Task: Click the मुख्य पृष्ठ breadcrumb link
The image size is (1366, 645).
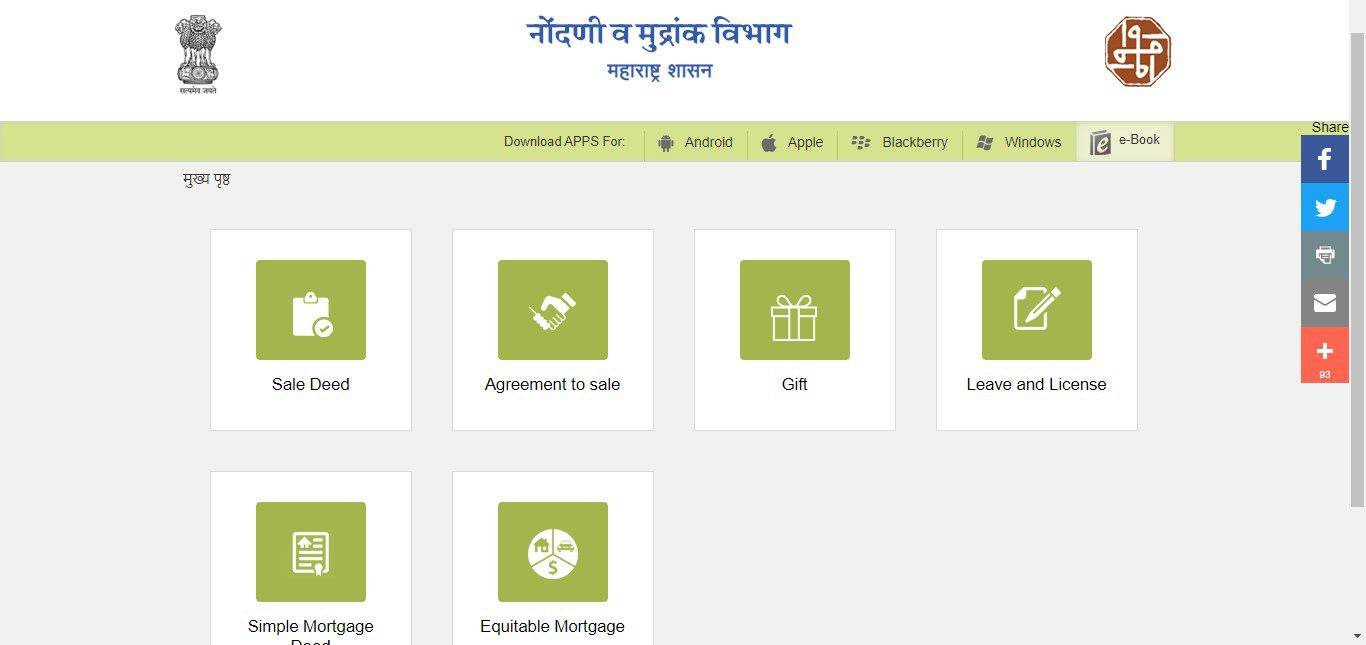Action: (207, 180)
